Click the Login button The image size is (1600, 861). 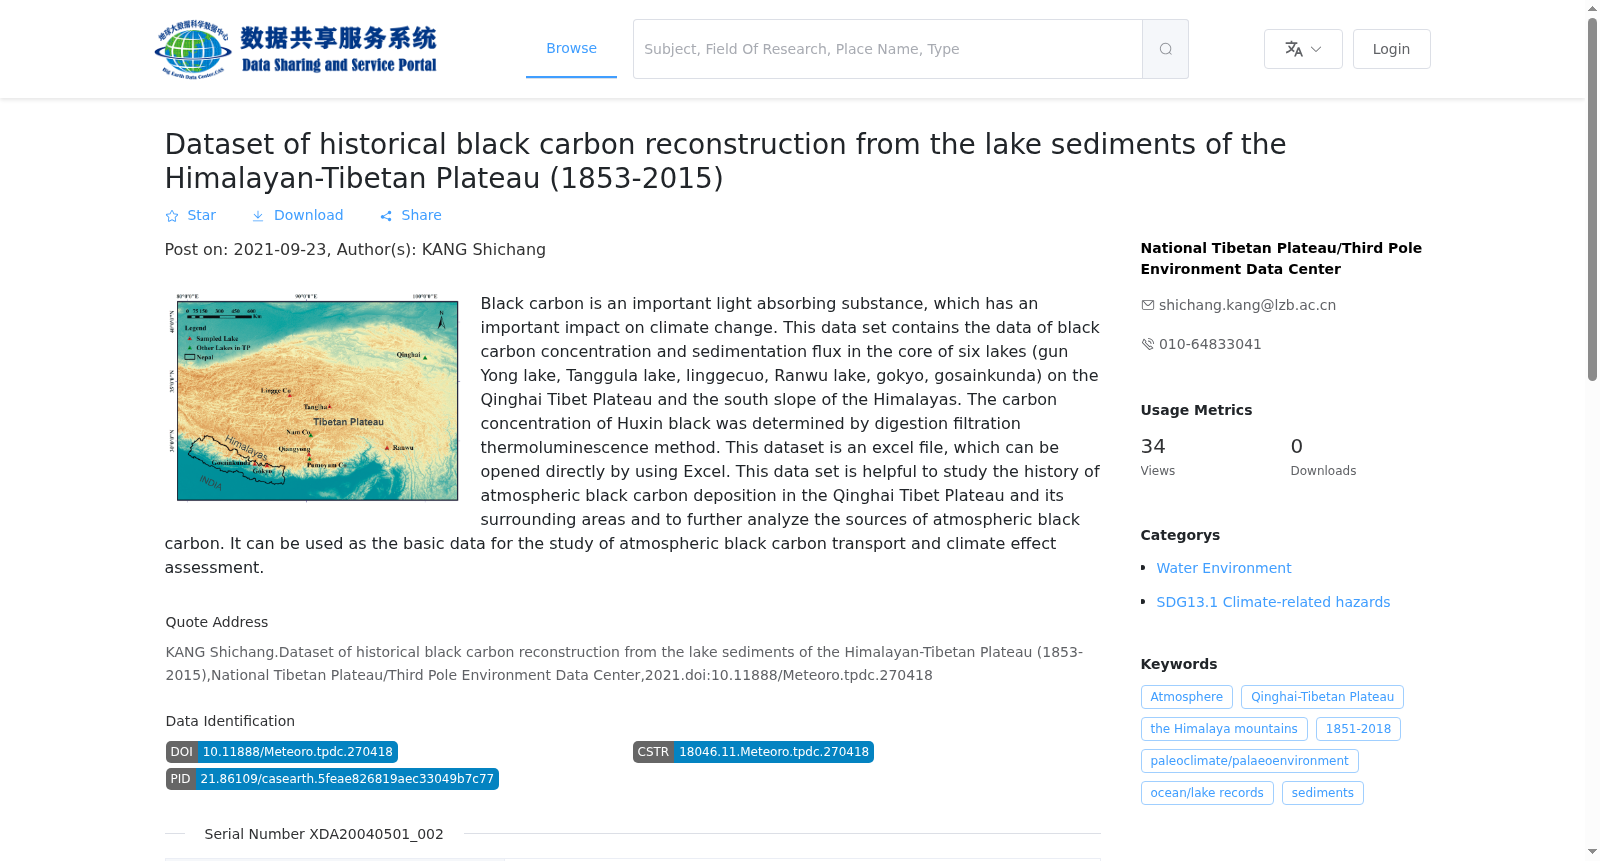coord(1391,49)
